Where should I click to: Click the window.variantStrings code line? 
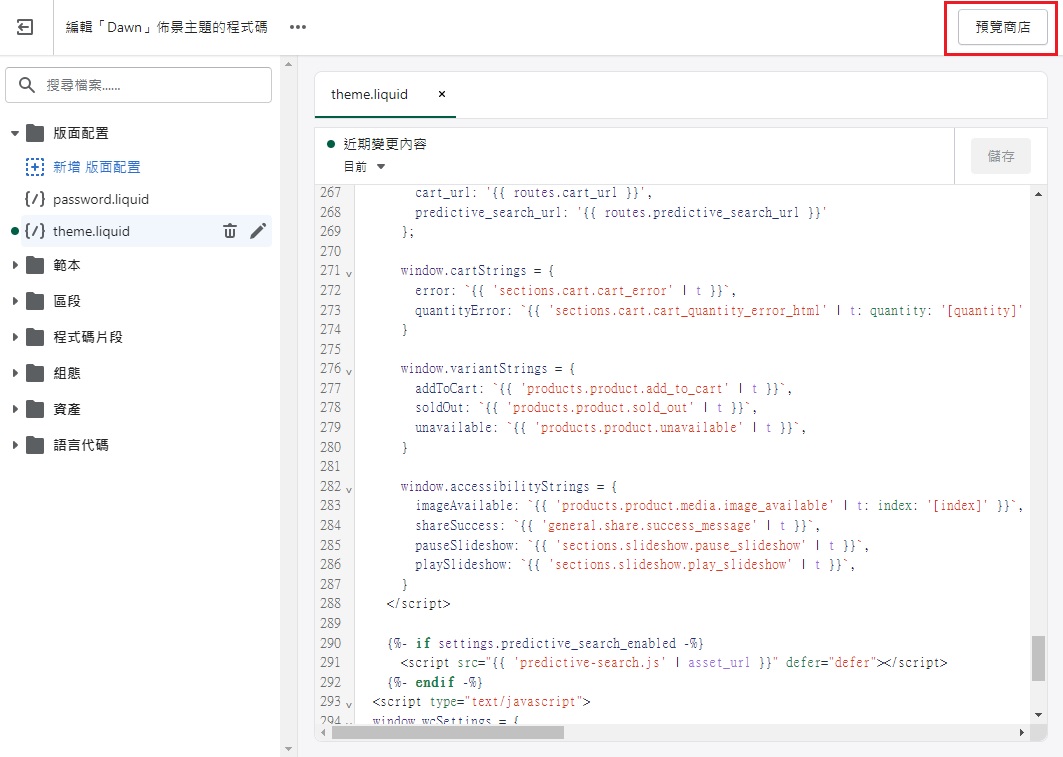coord(487,369)
